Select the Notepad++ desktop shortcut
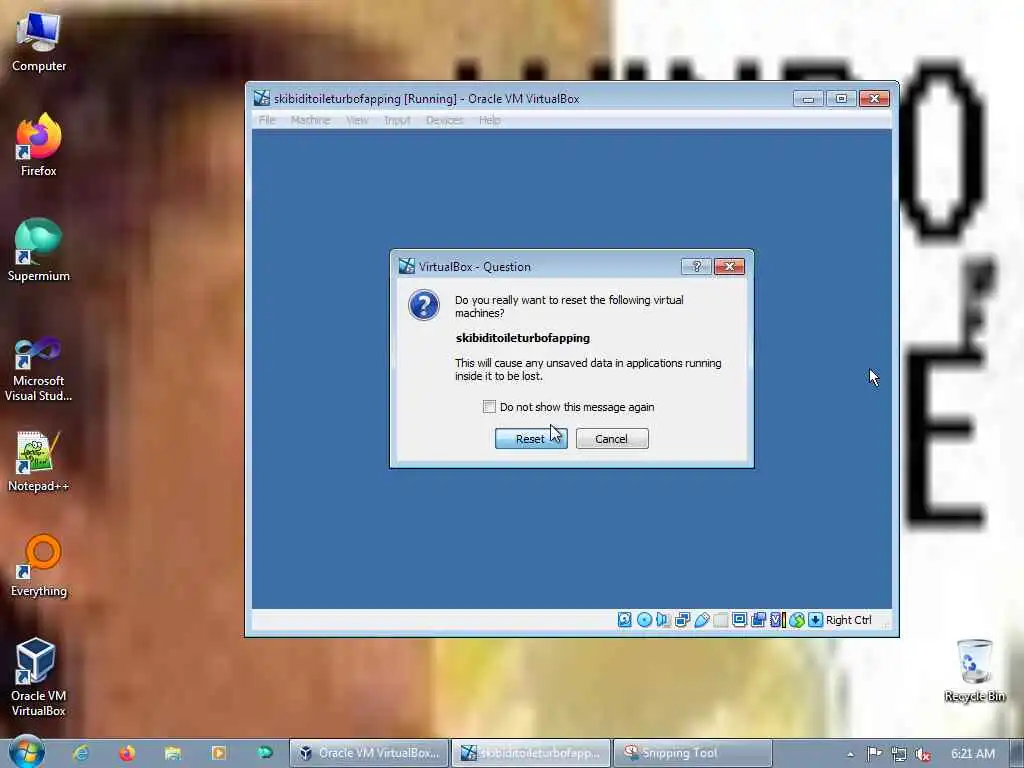The height and width of the screenshot is (768, 1024). tap(39, 462)
